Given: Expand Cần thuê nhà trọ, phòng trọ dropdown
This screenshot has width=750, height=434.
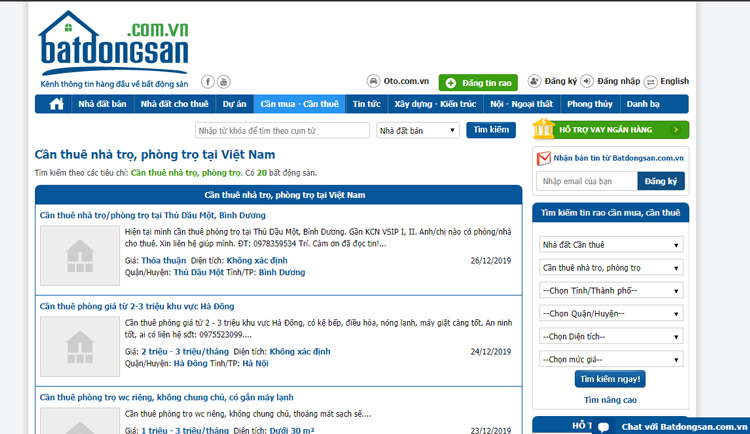Looking at the screenshot, I should tap(611, 267).
